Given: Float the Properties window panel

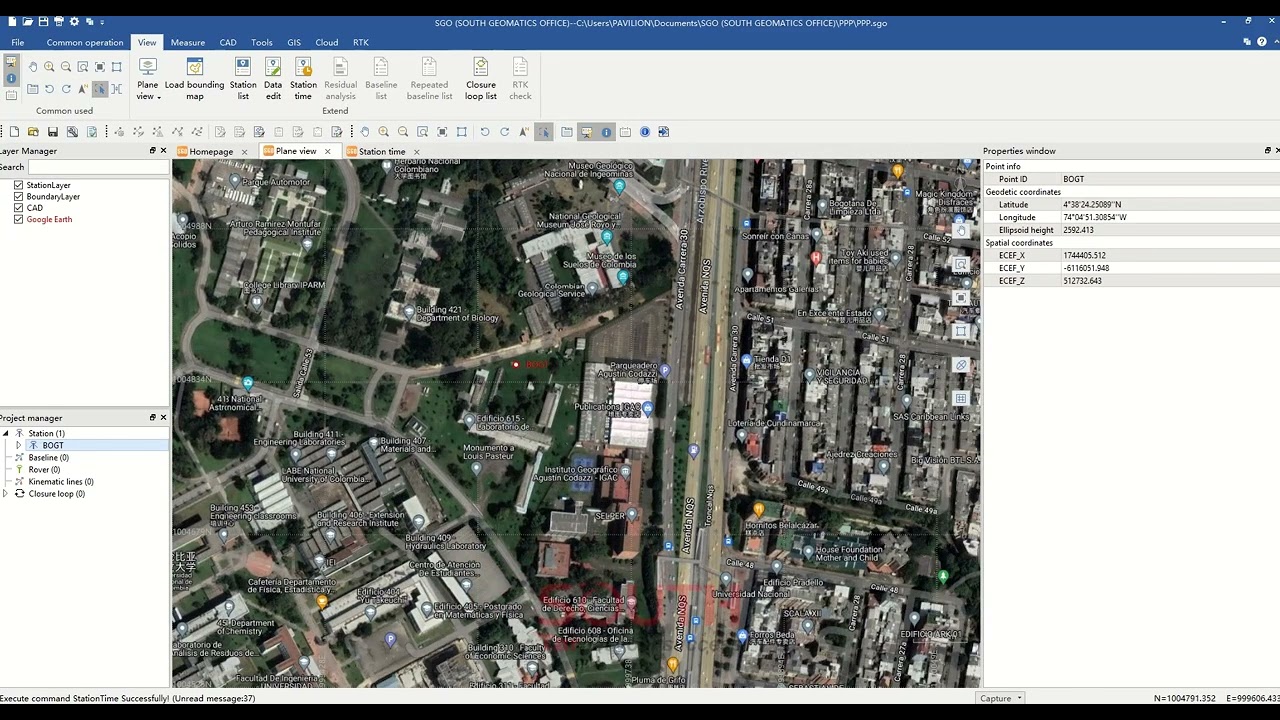Looking at the screenshot, I should point(1267,151).
